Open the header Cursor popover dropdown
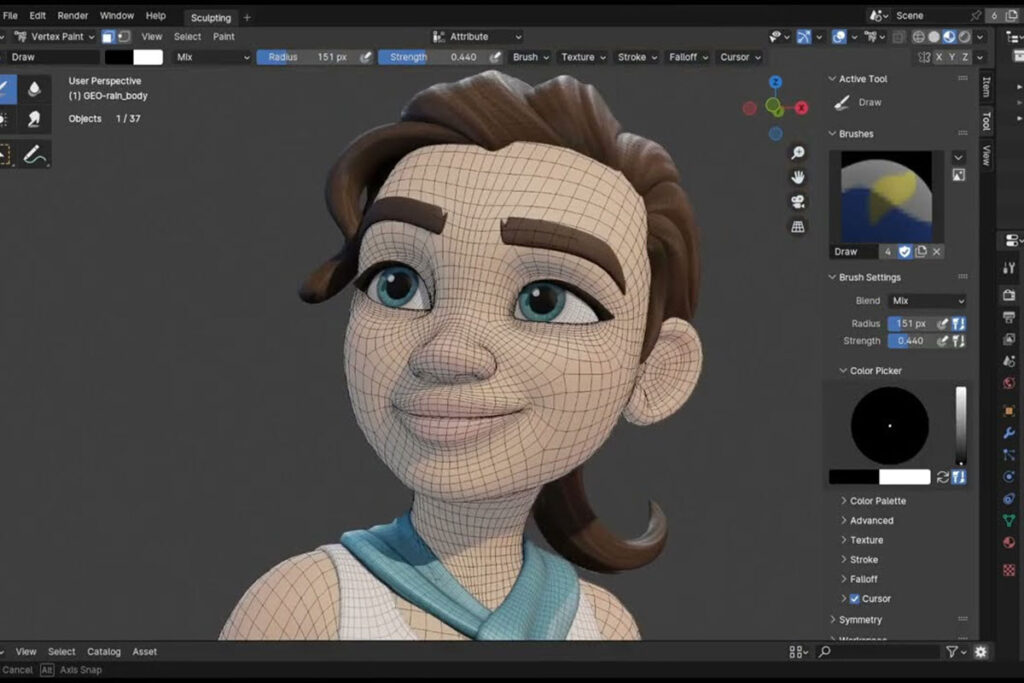This screenshot has height=683, width=1024. (x=740, y=57)
